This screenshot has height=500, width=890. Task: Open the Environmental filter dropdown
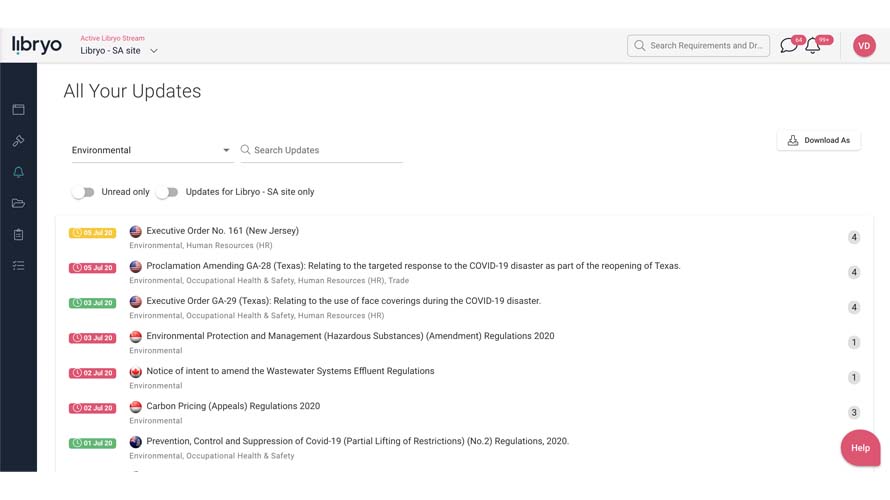(151, 150)
